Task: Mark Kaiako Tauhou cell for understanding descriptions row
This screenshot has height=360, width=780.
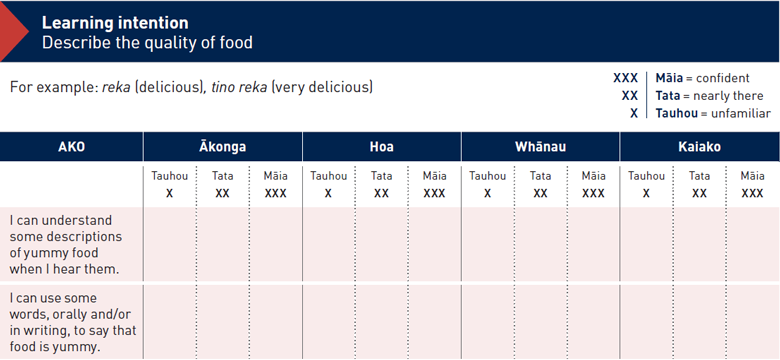Action: (646, 244)
